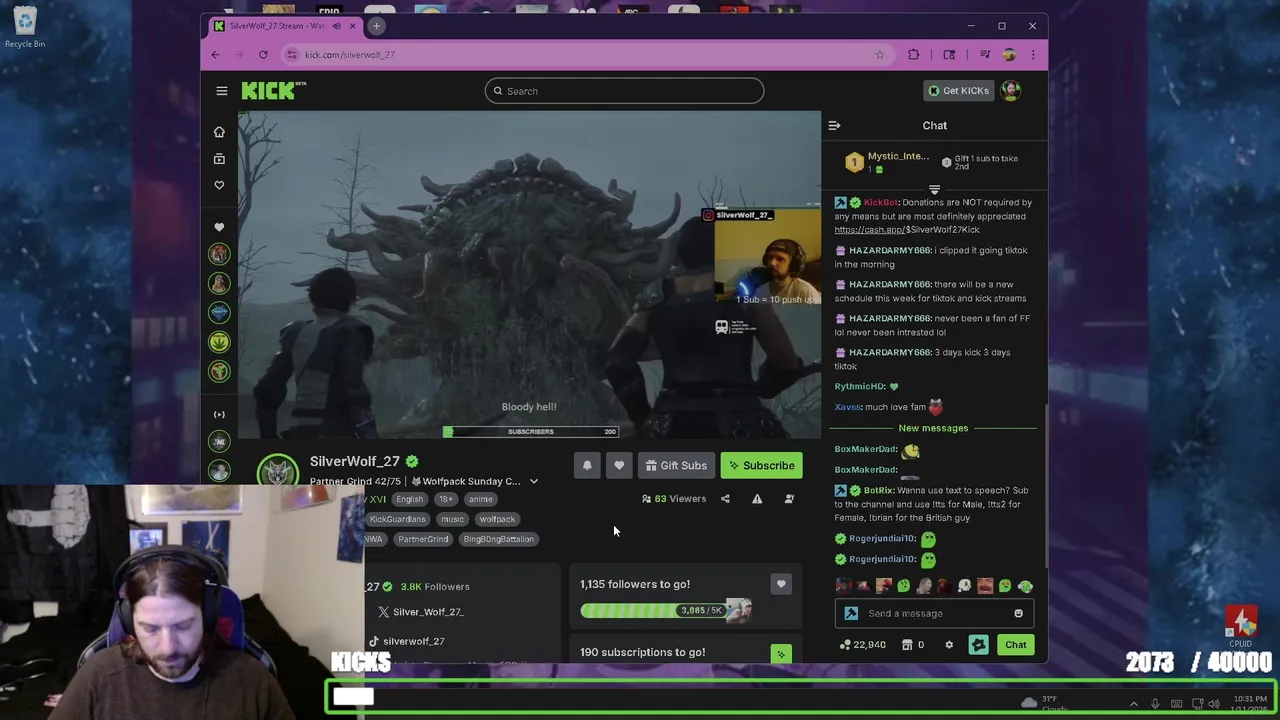Toggle follow heart button beside Gift Subs
Viewport: 1280px width, 720px height.
click(x=619, y=465)
